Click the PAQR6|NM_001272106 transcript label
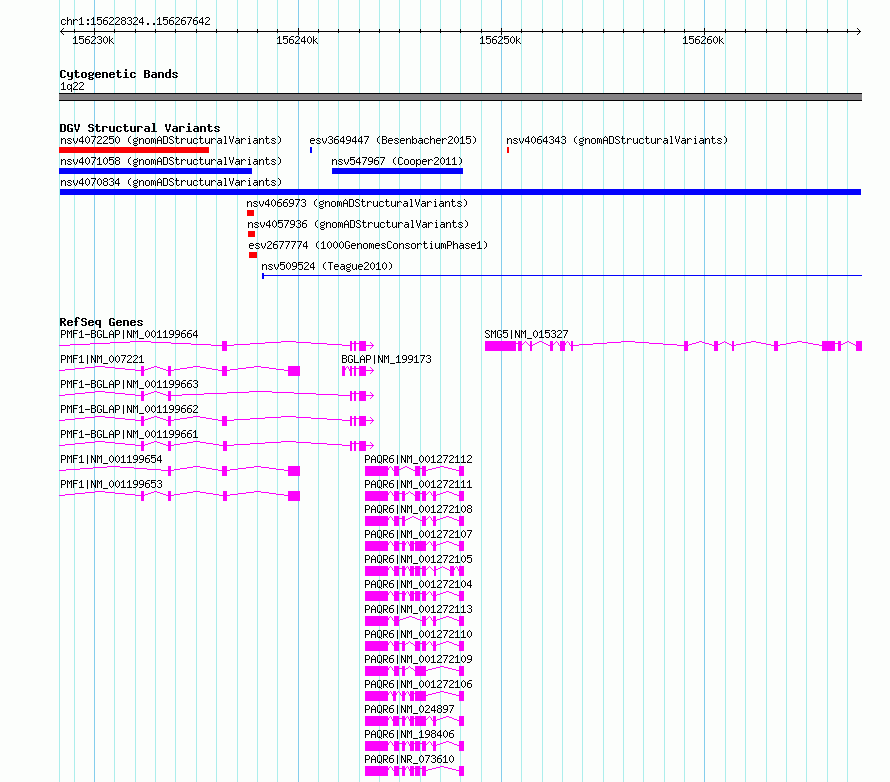The width and height of the screenshot is (890, 782). pyautogui.click(x=418, y=684)
